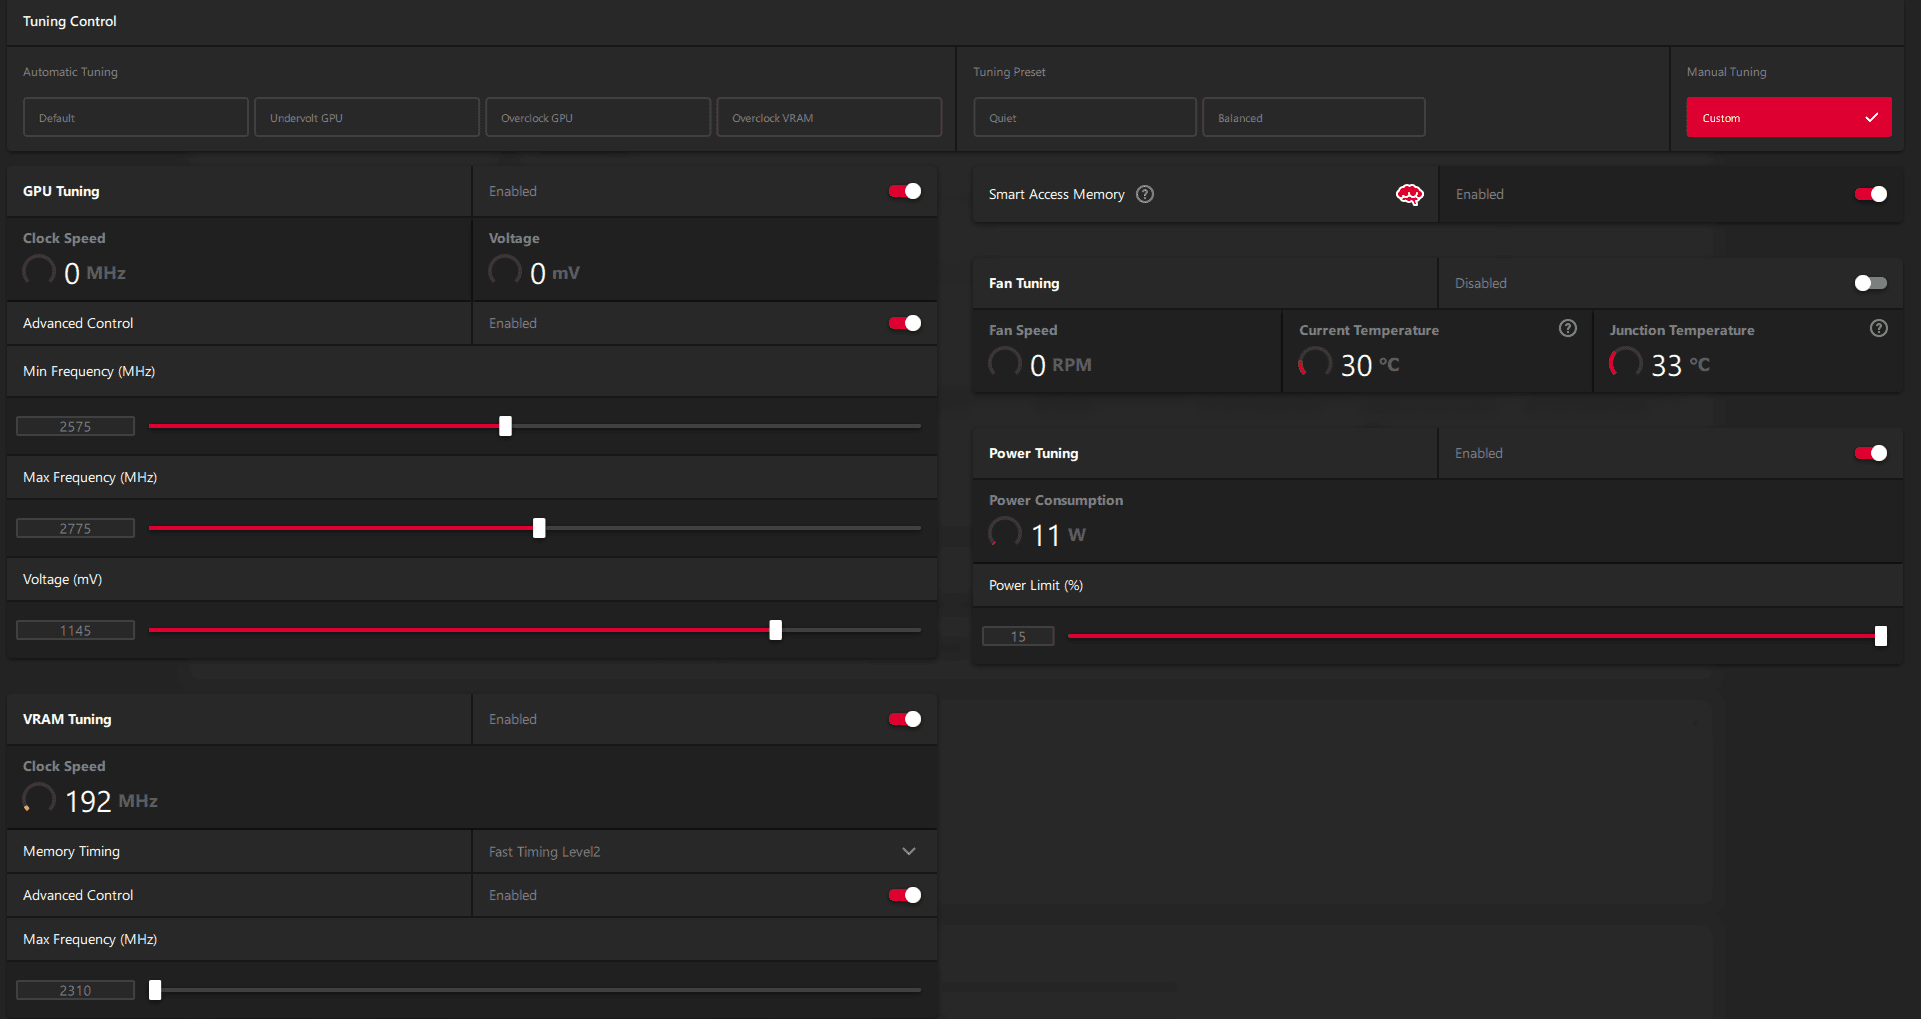Disable VRAM Advanced Control toggle
1921x1019 pixels.
[905, 895]
